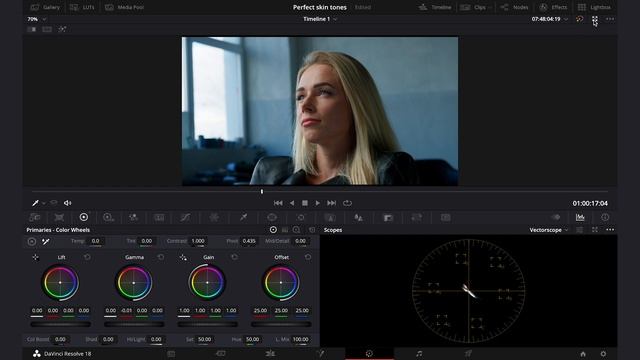Open the Magic Mask palette

point(330,218)
